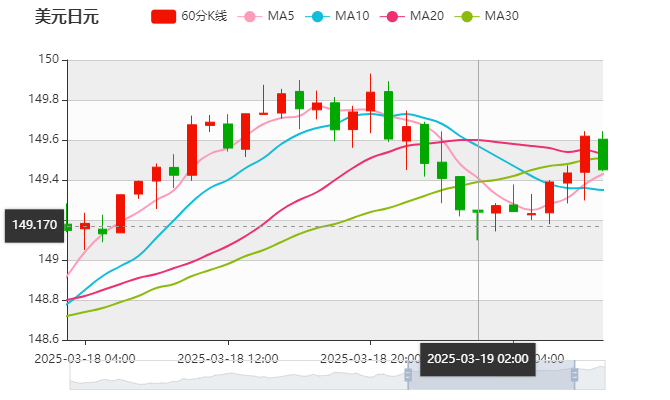Toggle the 60分K线 red legend icon
Image resolution: width=670 pixels, height=400 pixels.
click(164, 17)
